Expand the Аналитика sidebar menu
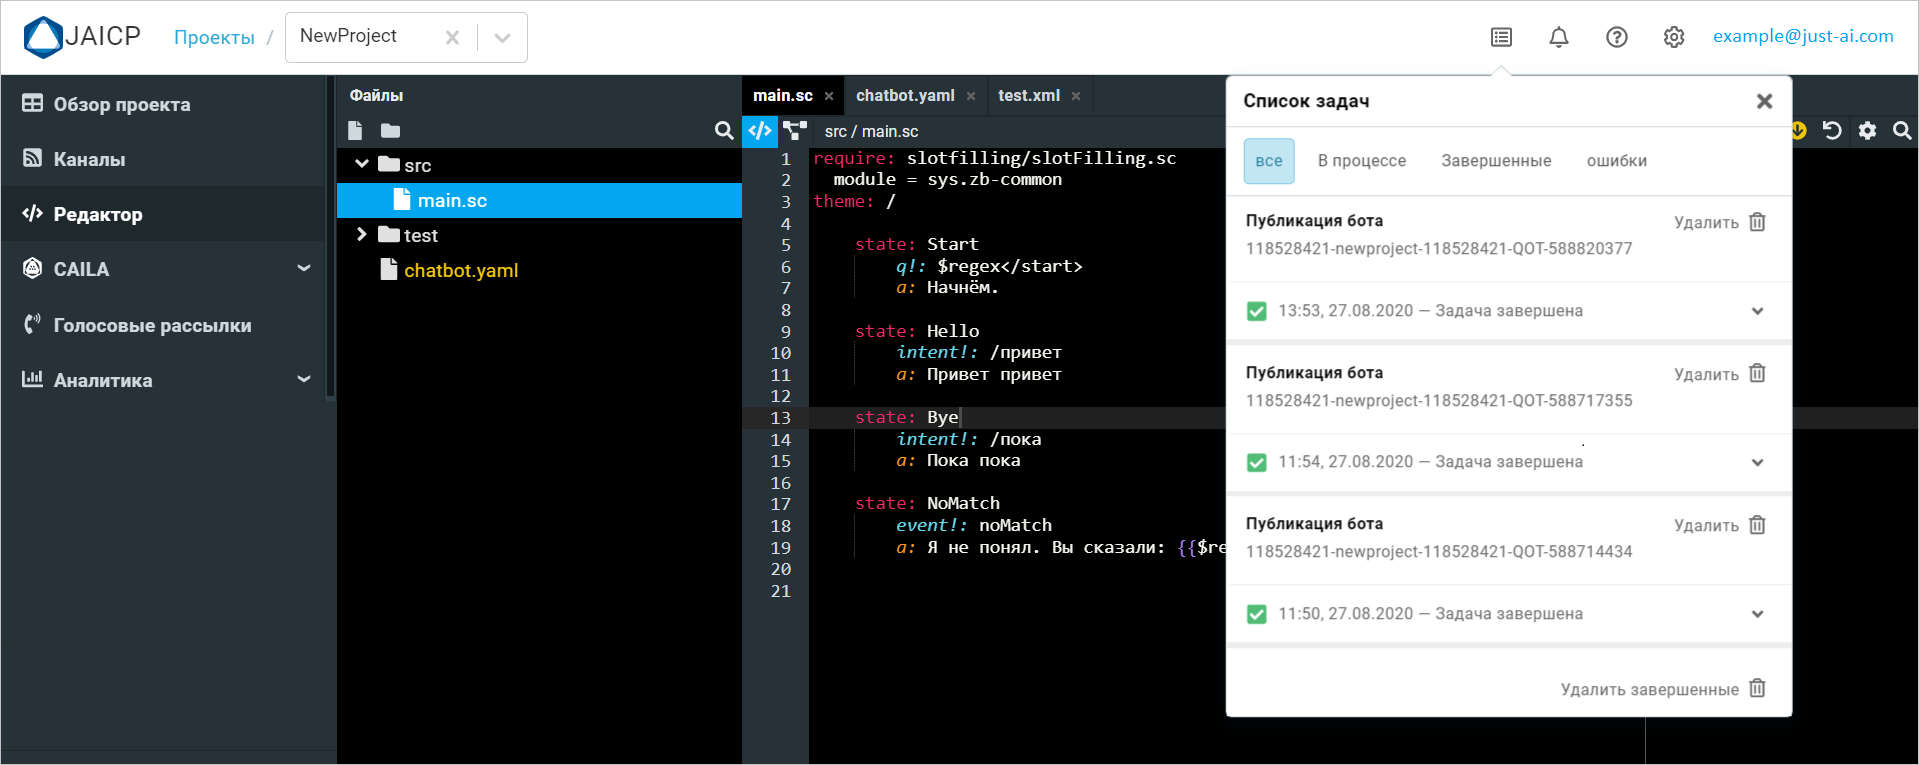Screen dimensions: 1919x765 click(x=304, y=379)
